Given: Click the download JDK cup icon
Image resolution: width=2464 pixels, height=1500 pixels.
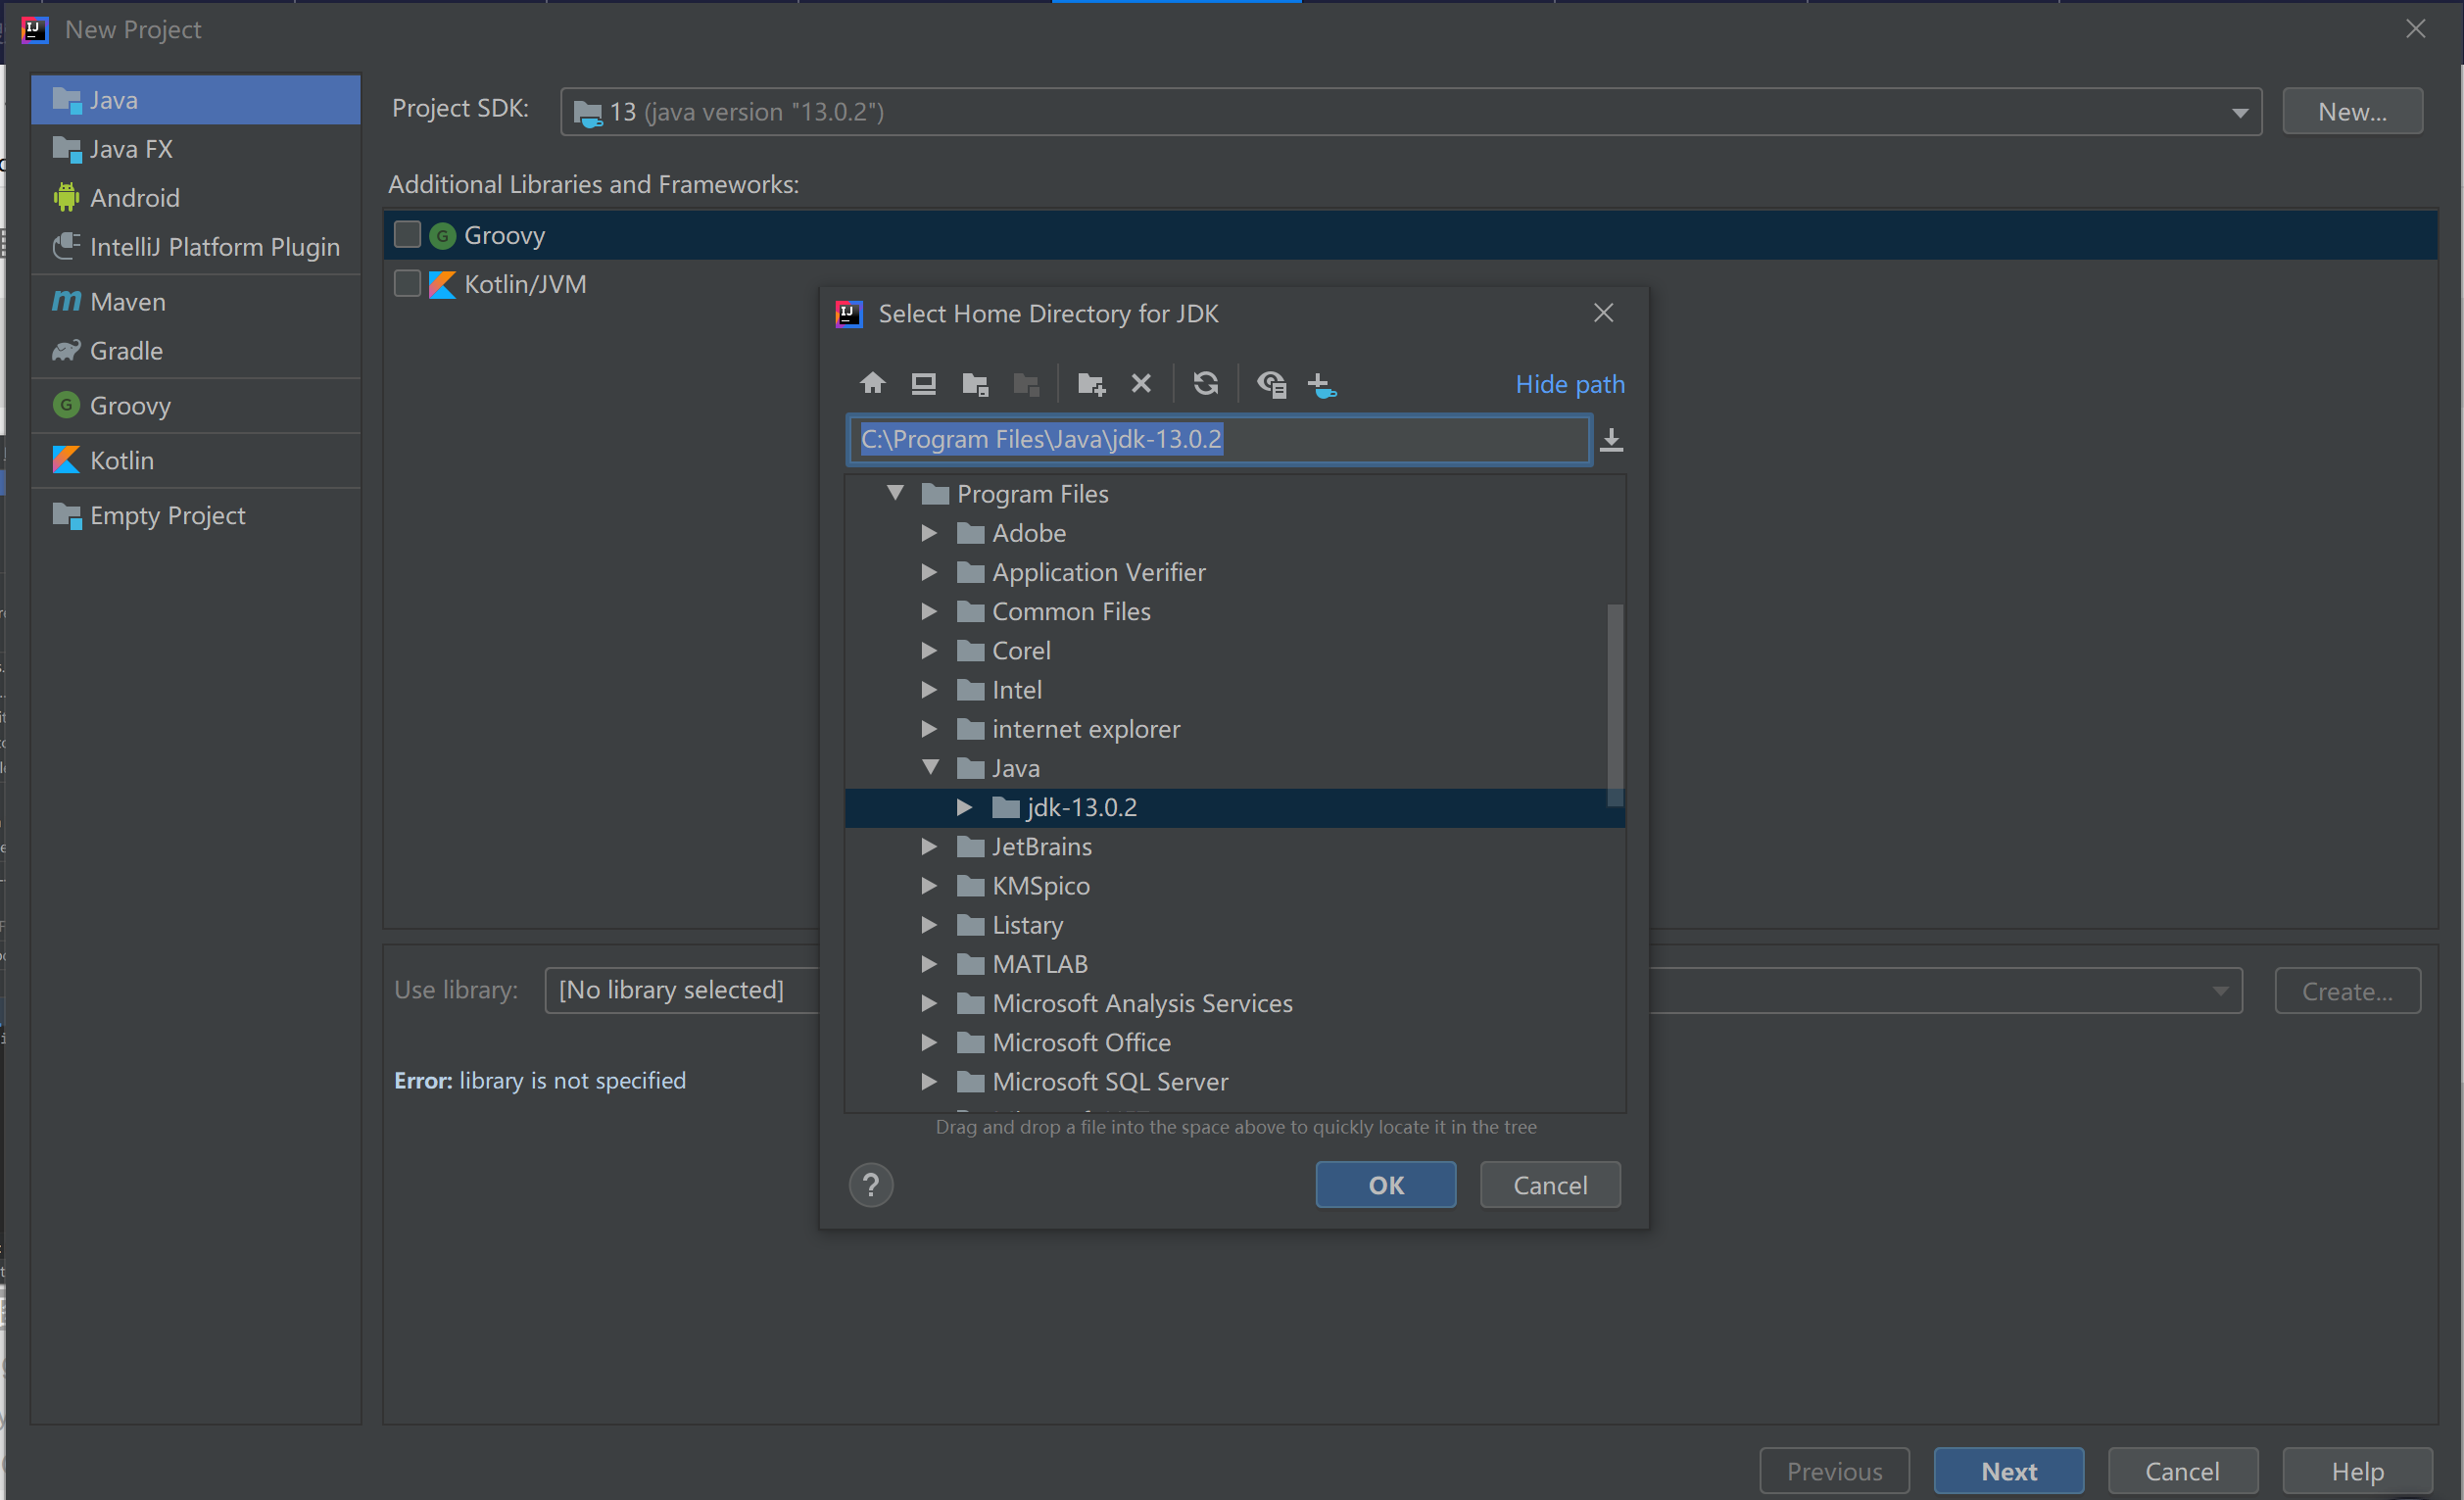Looking at the screenshot, I should pyautogui.click(x=1321, y=383).
